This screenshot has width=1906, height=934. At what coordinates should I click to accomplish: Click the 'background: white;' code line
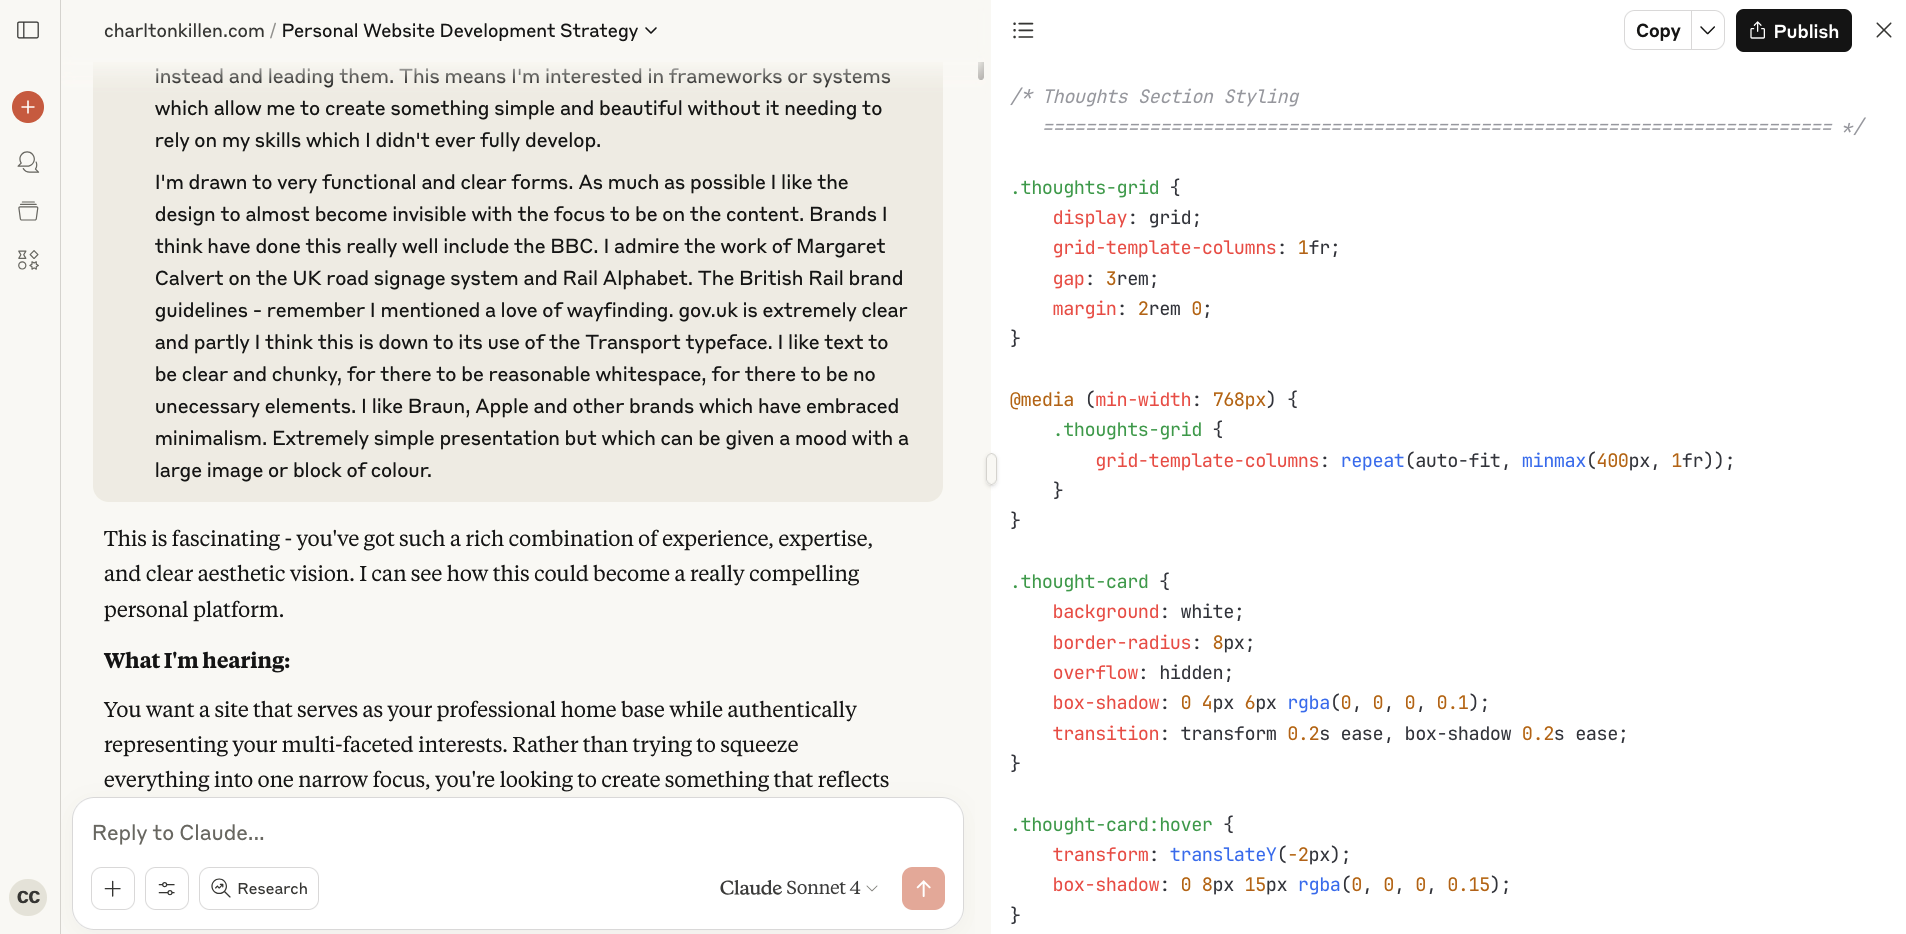point(1148,612)
